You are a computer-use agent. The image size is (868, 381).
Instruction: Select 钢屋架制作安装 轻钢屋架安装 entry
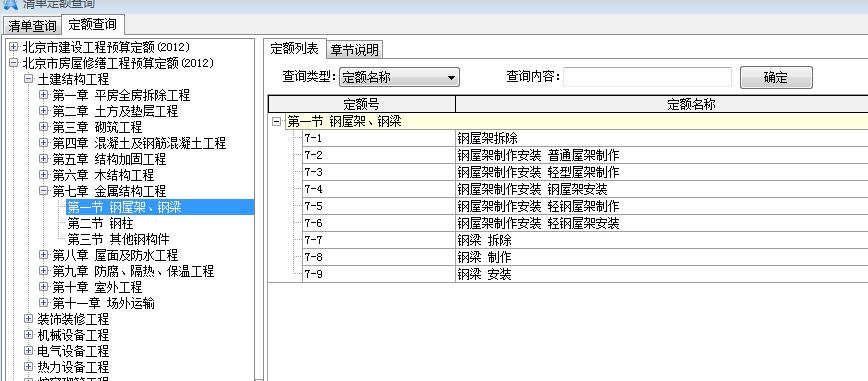click(538, 224)
